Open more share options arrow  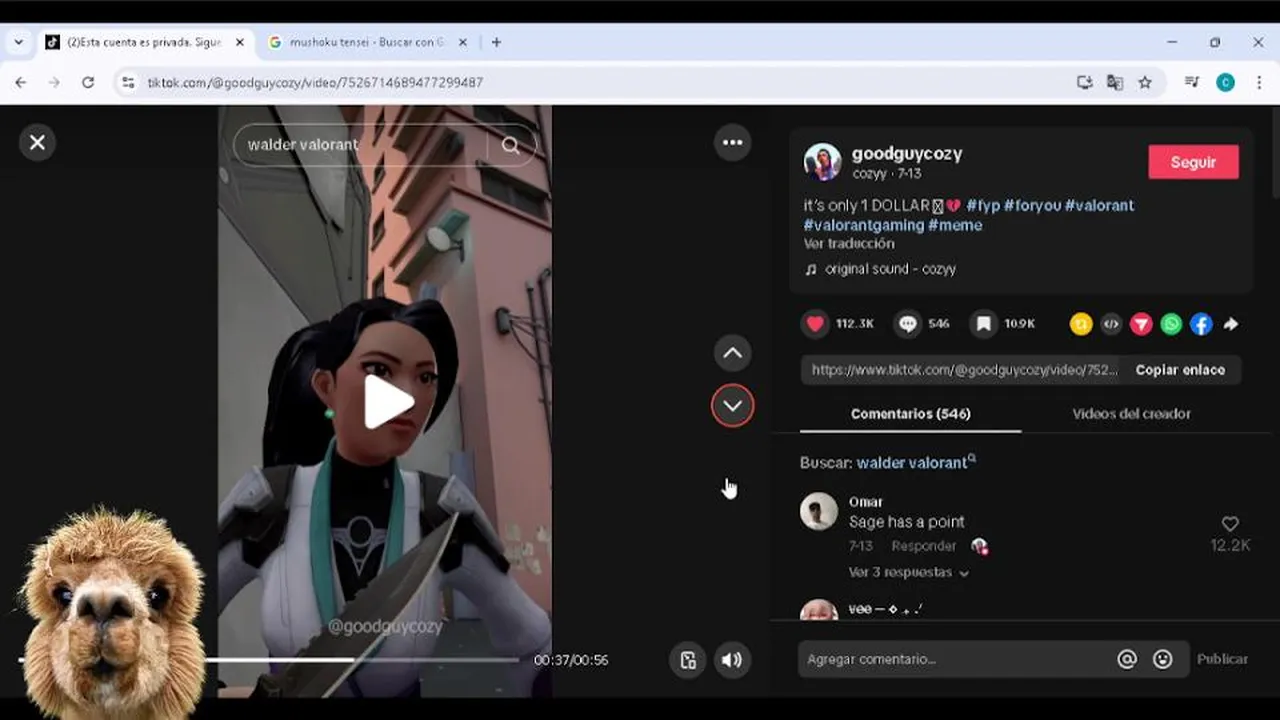(x=1231, y=324)
